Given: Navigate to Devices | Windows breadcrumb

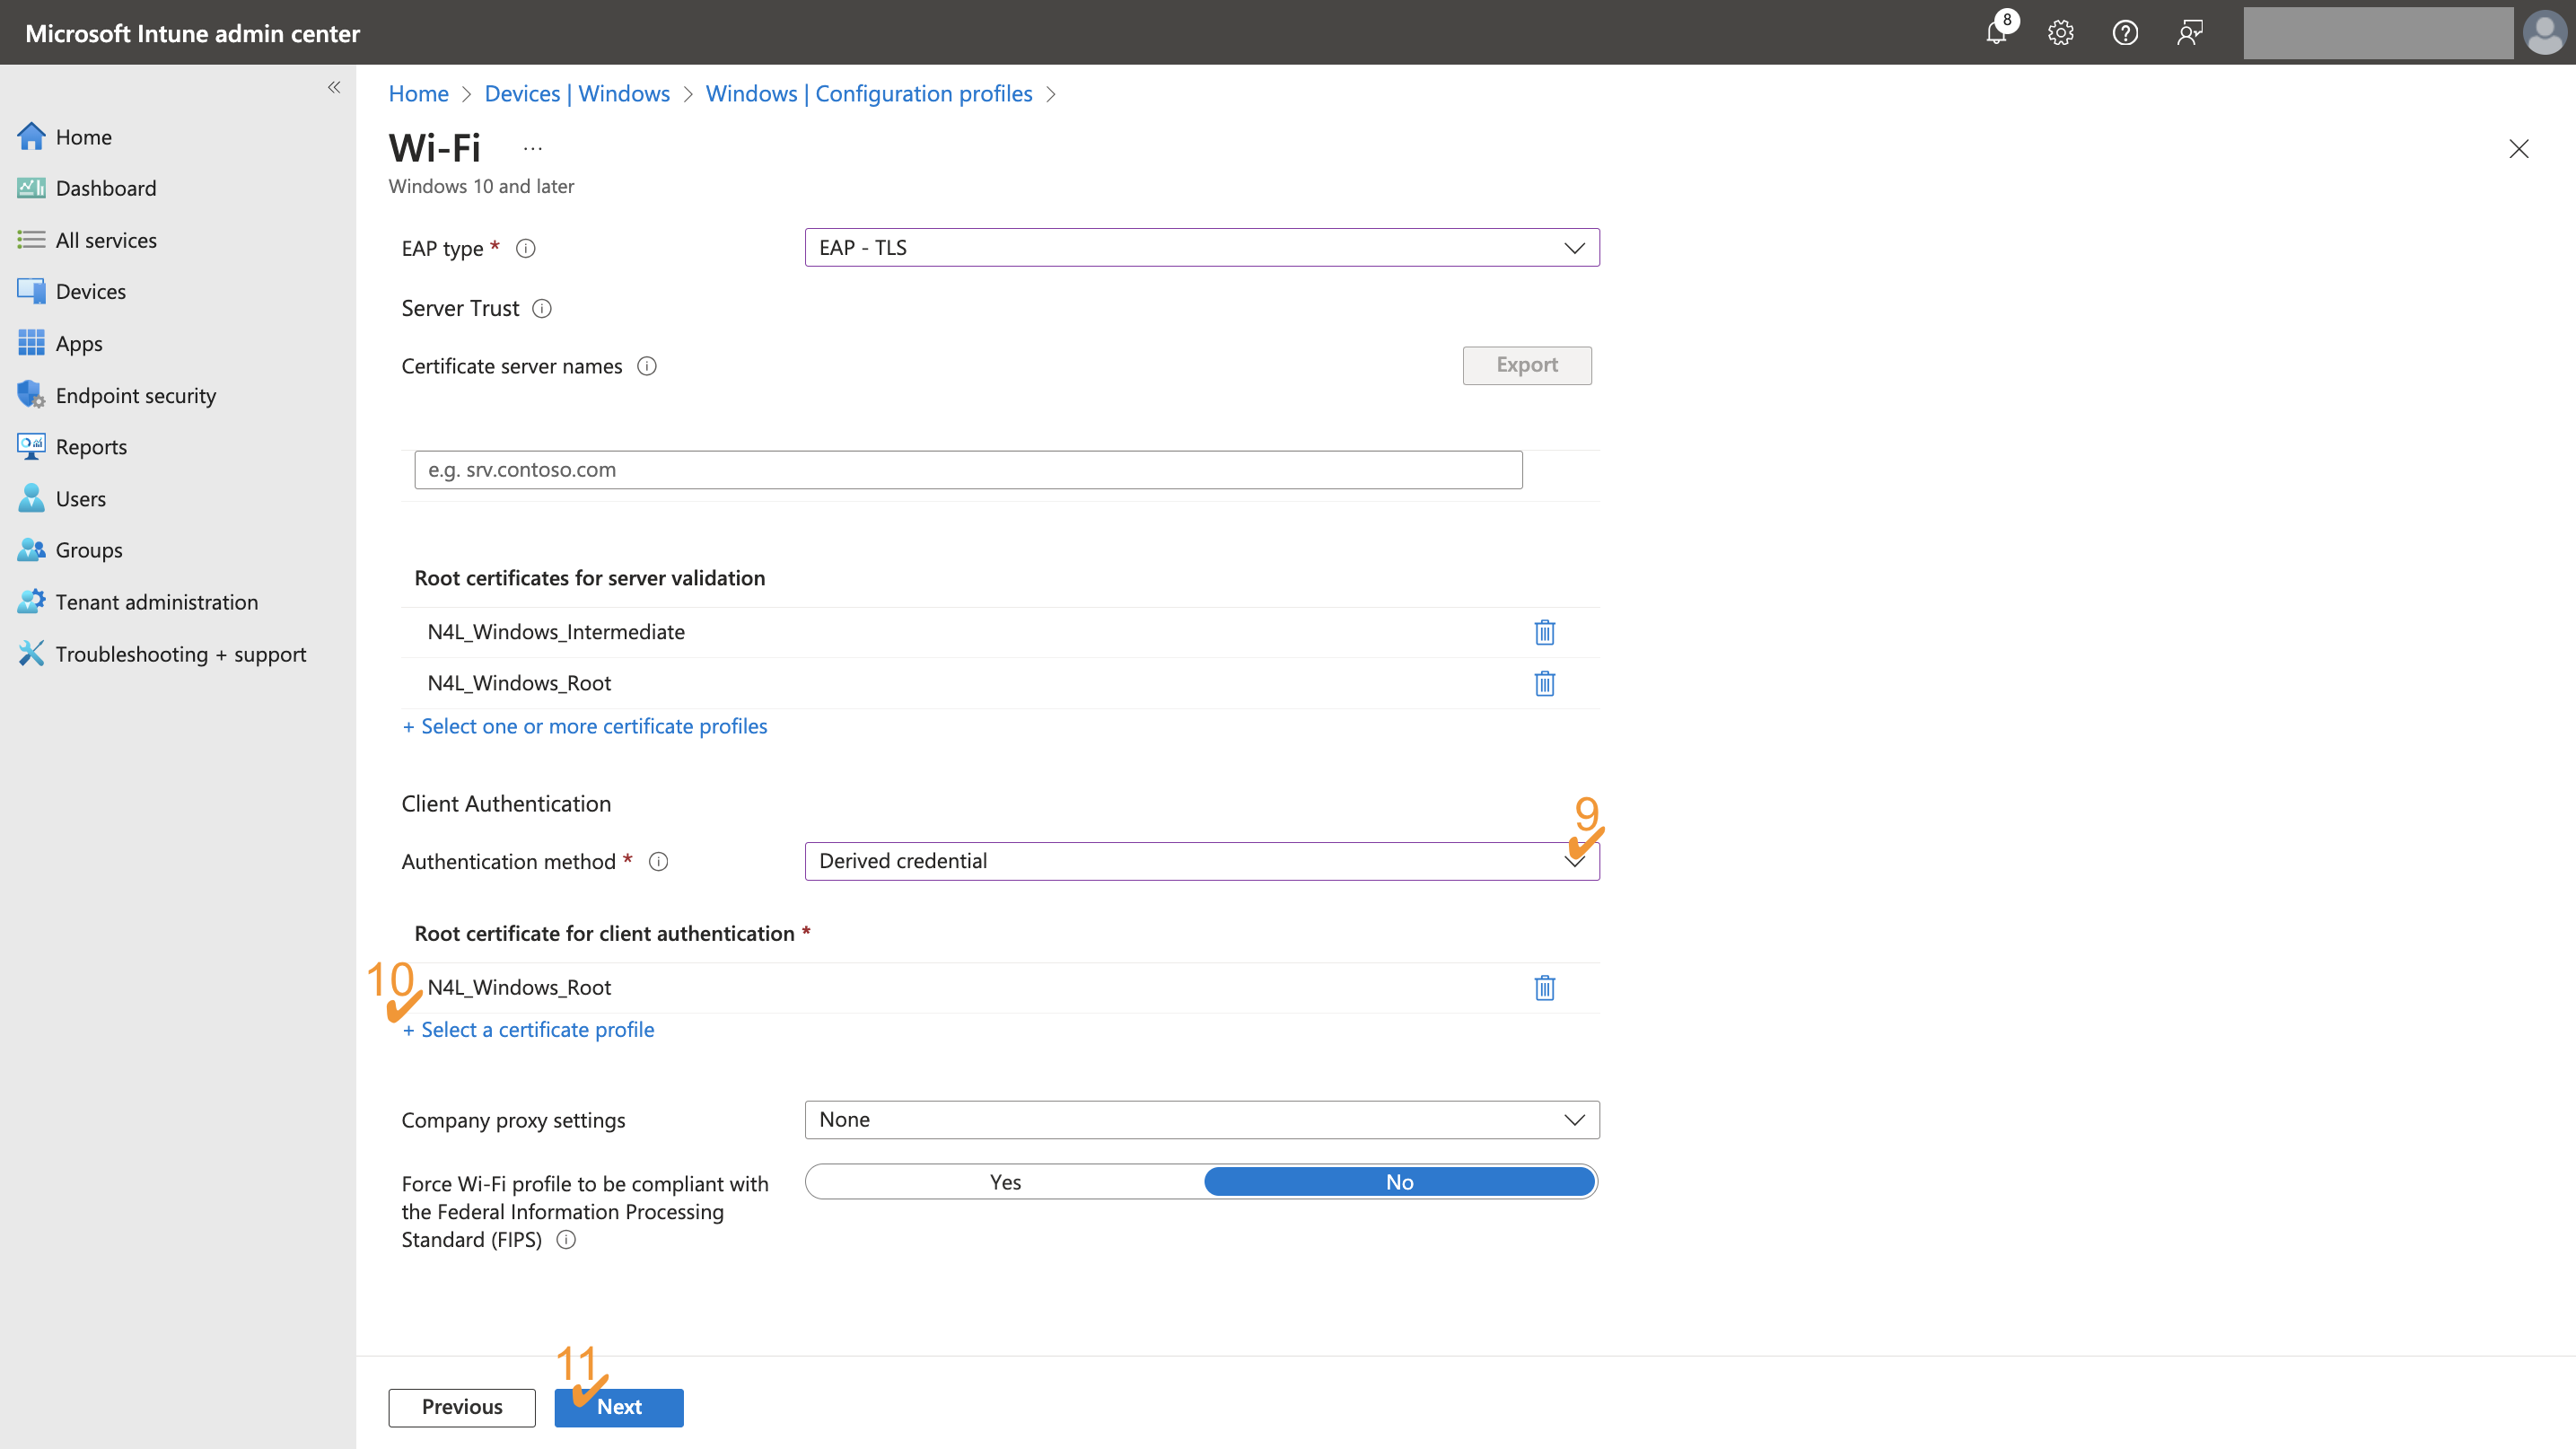Looking at the screenshot, I should coord(576,93).
